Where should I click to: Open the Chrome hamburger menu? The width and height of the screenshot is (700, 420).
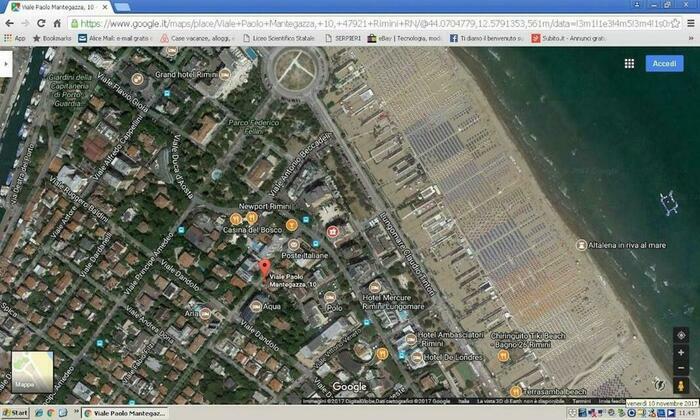(691, 23)
